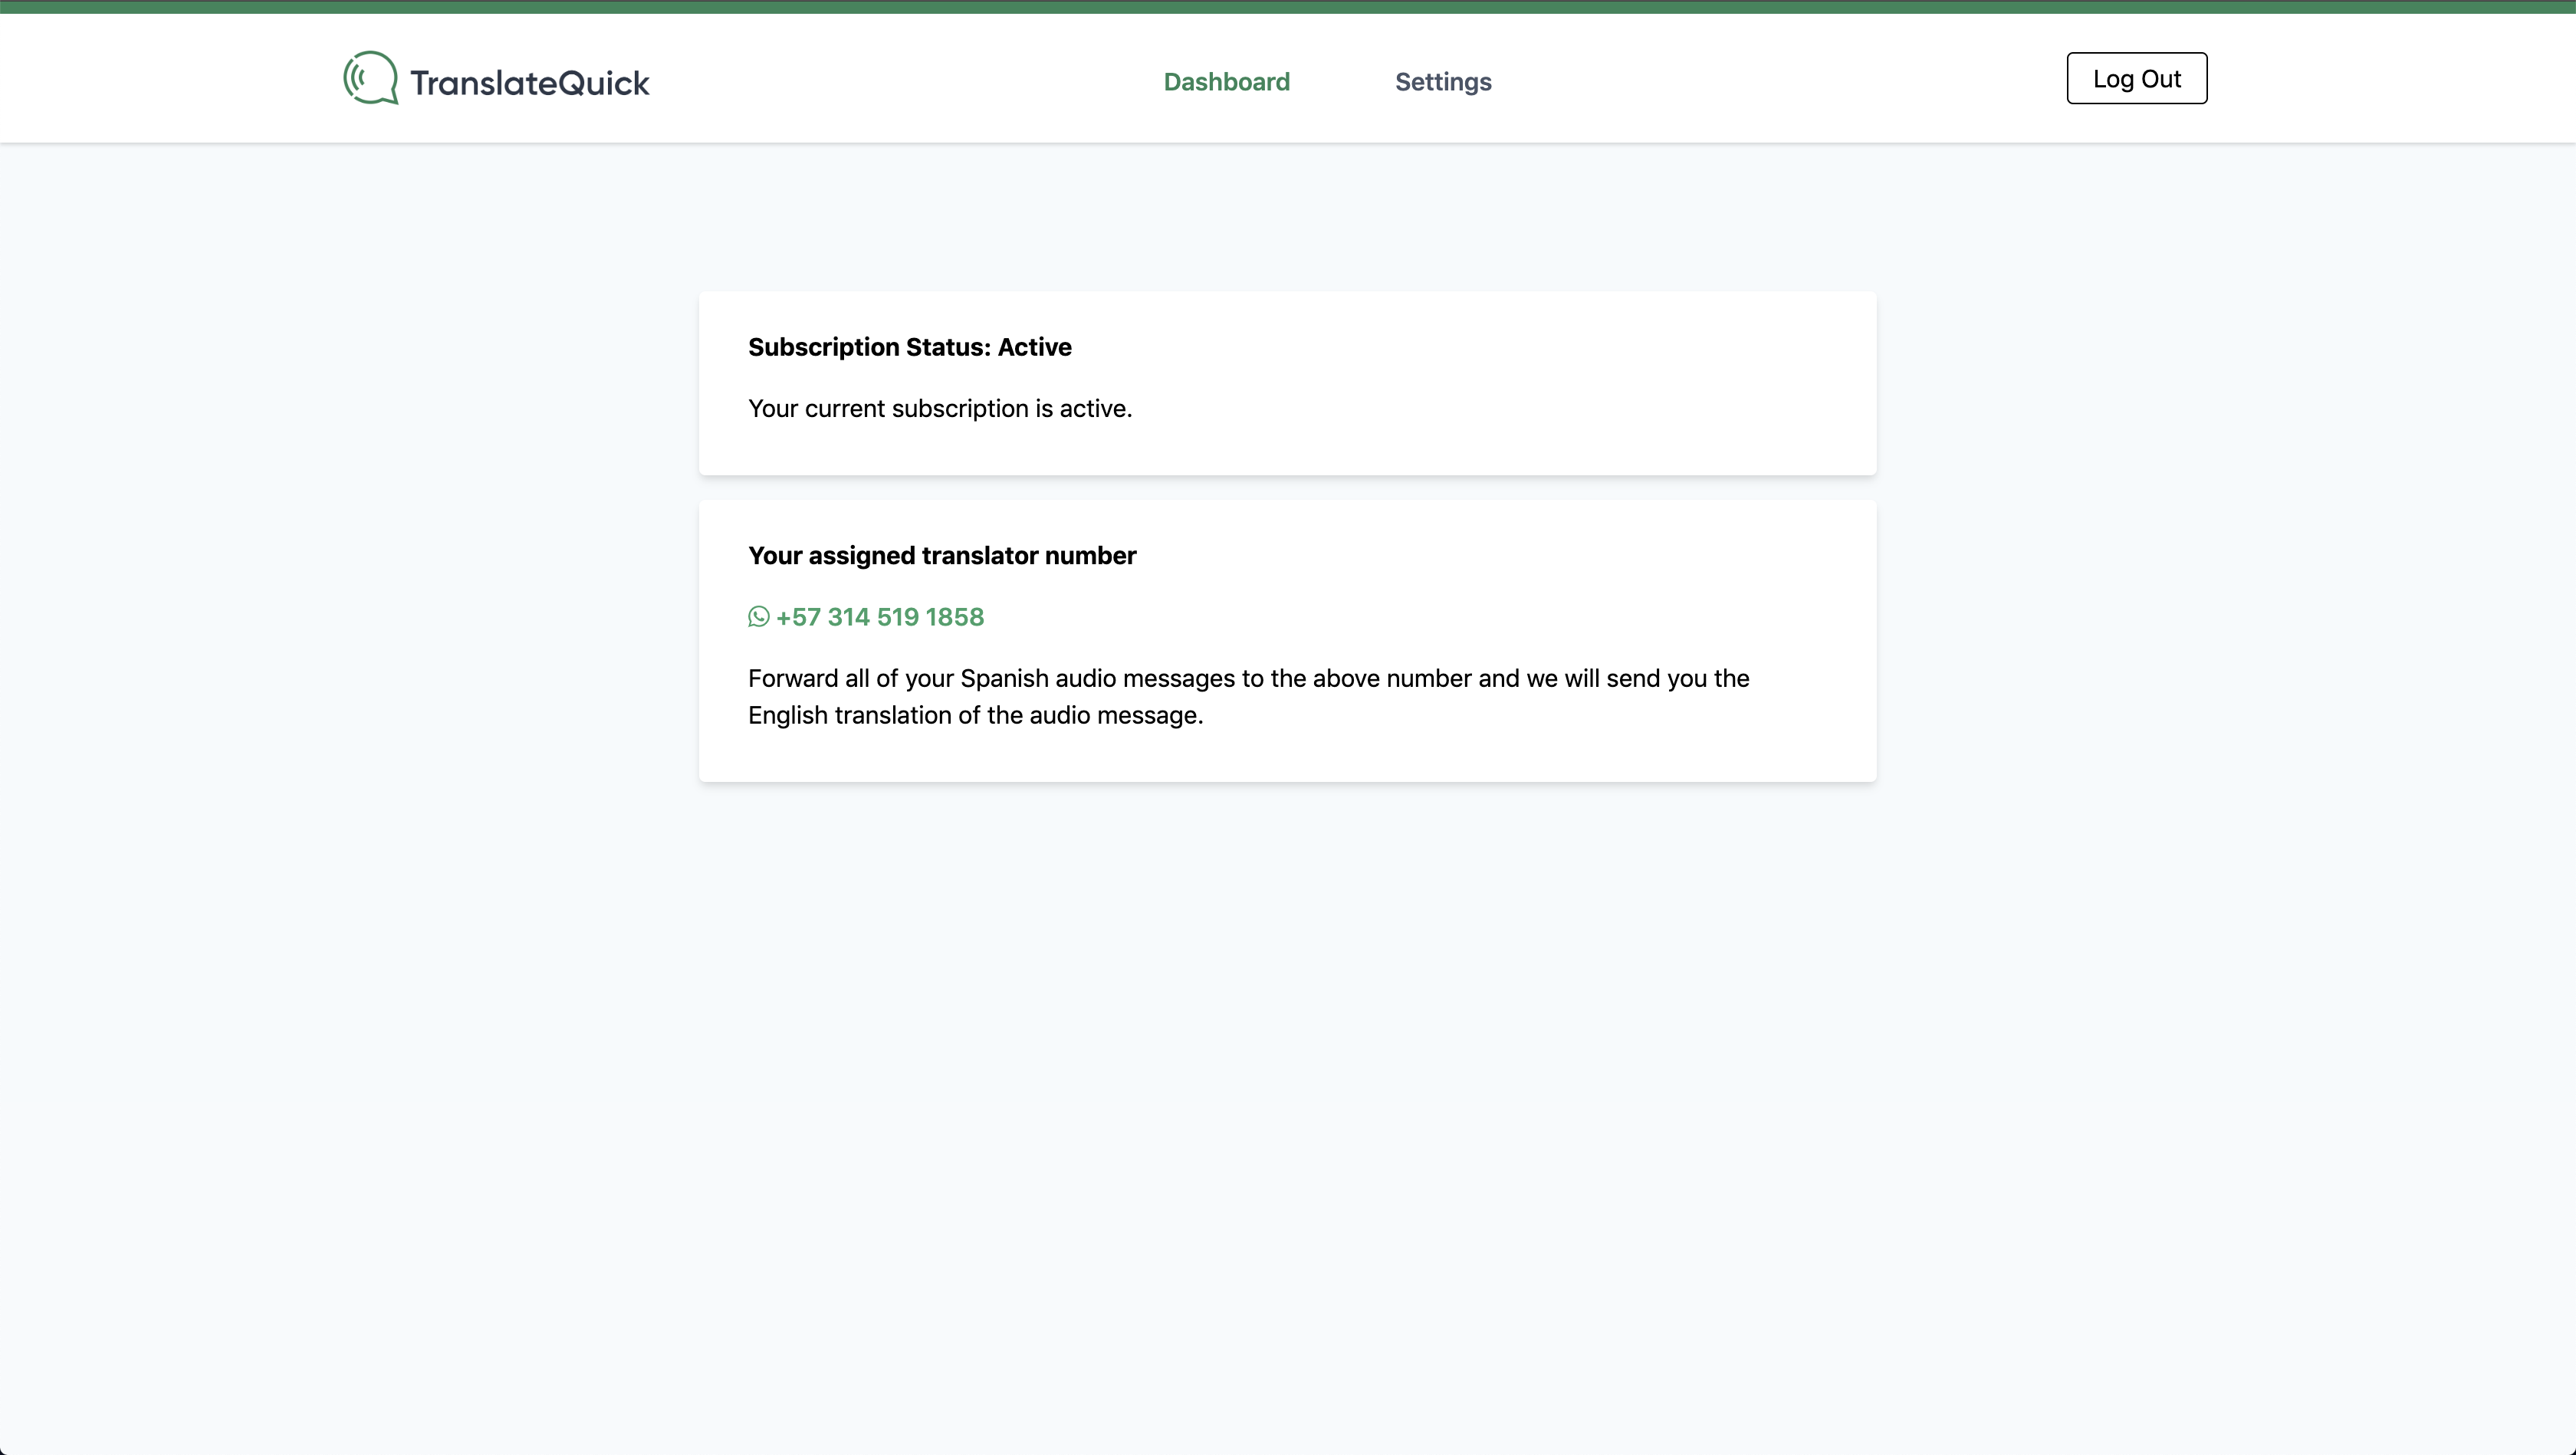Click blank header space between logo and Dashboard
2576x1455 pixels.
(x=900, y=80)
